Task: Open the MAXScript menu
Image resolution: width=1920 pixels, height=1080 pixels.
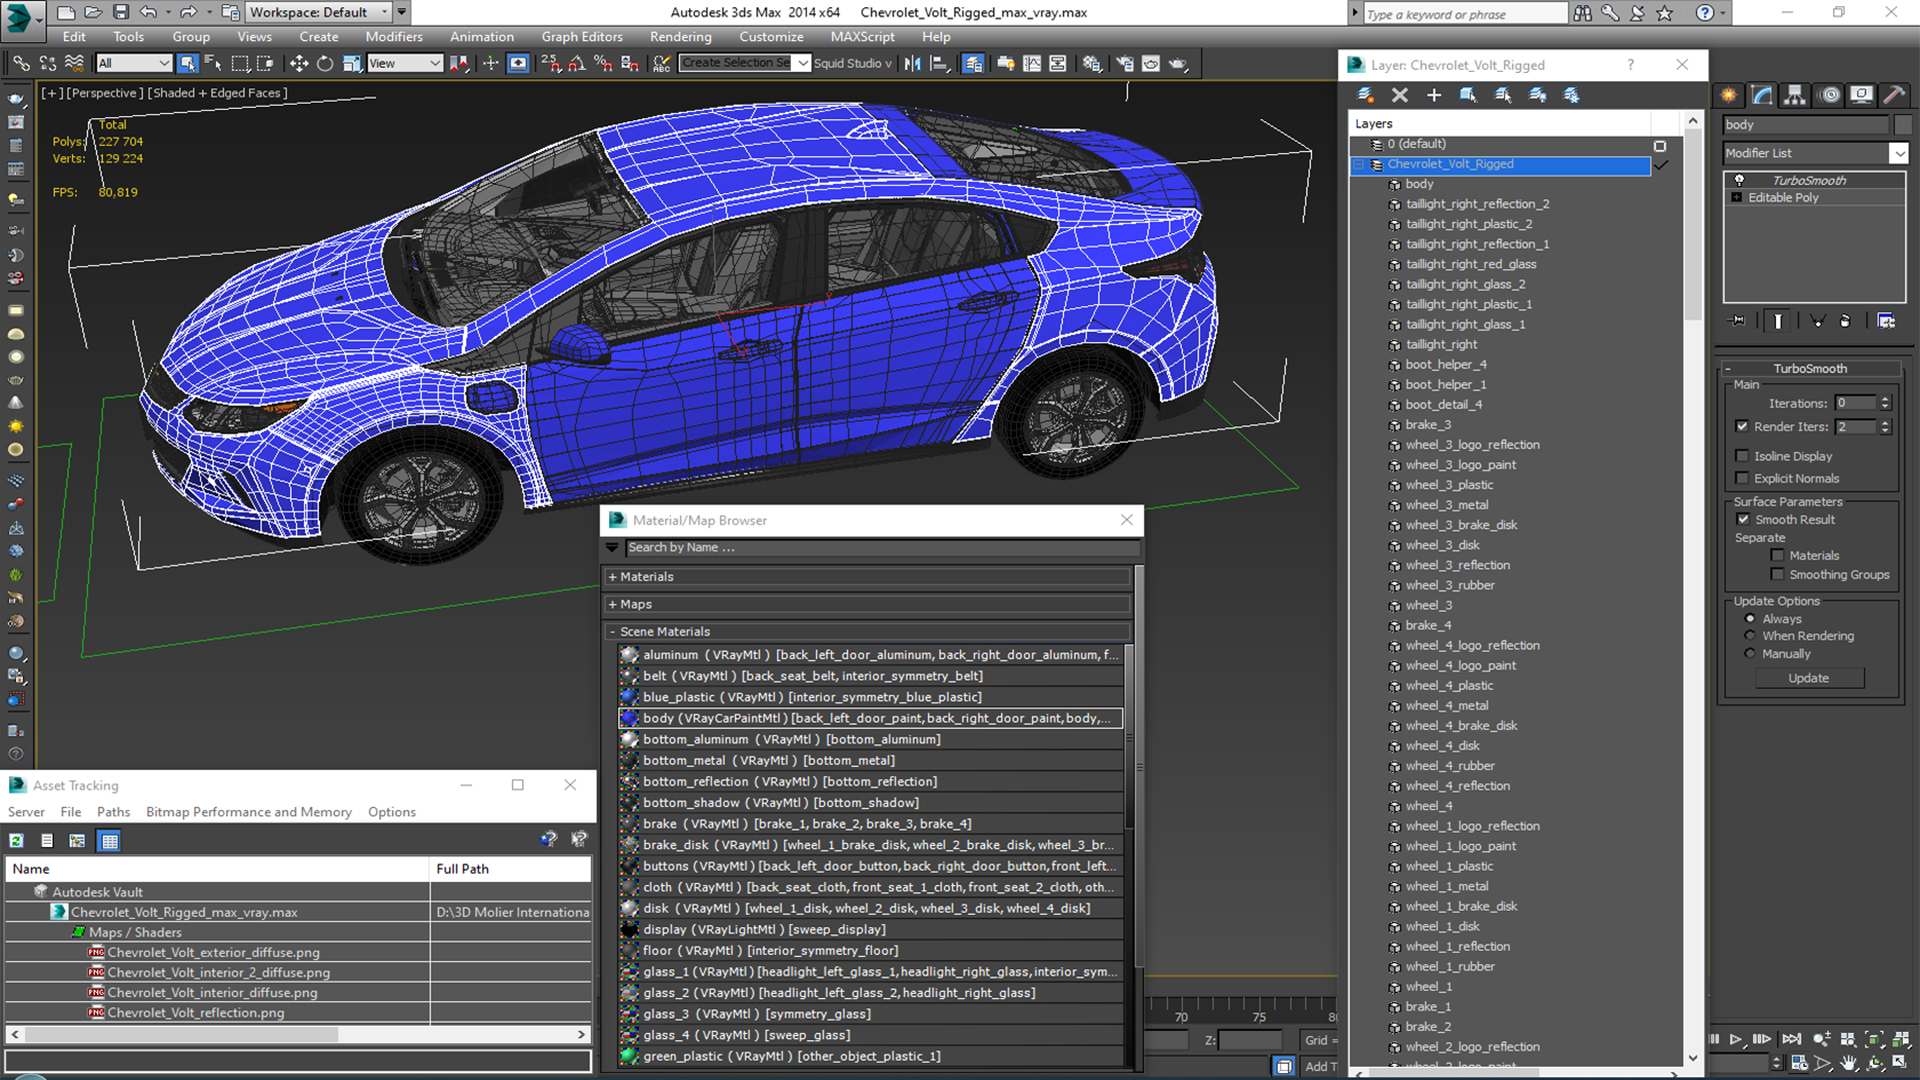Action: point(862,37)
